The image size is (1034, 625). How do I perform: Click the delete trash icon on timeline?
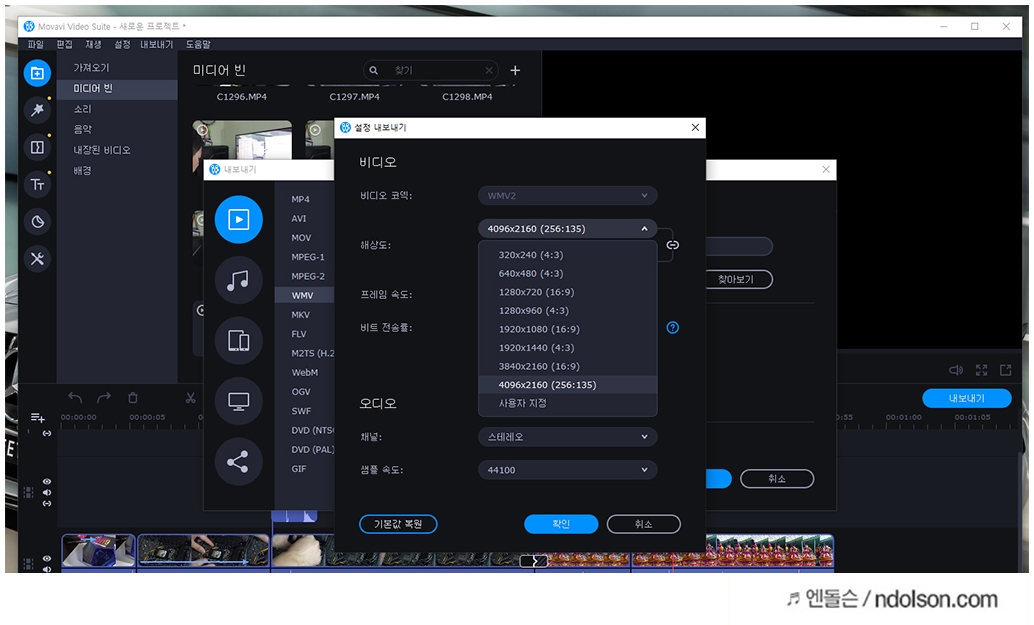133,398
